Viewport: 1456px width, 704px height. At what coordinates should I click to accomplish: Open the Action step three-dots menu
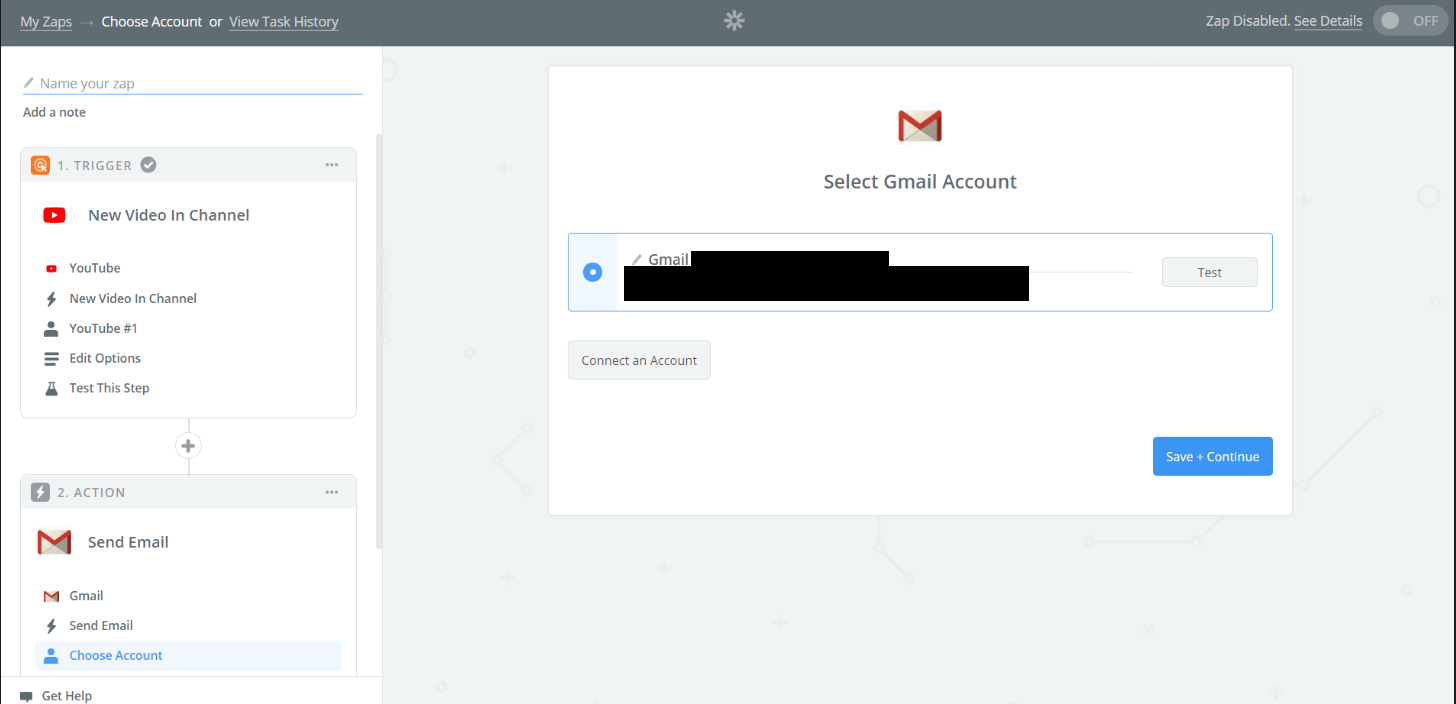click(332, 492)
